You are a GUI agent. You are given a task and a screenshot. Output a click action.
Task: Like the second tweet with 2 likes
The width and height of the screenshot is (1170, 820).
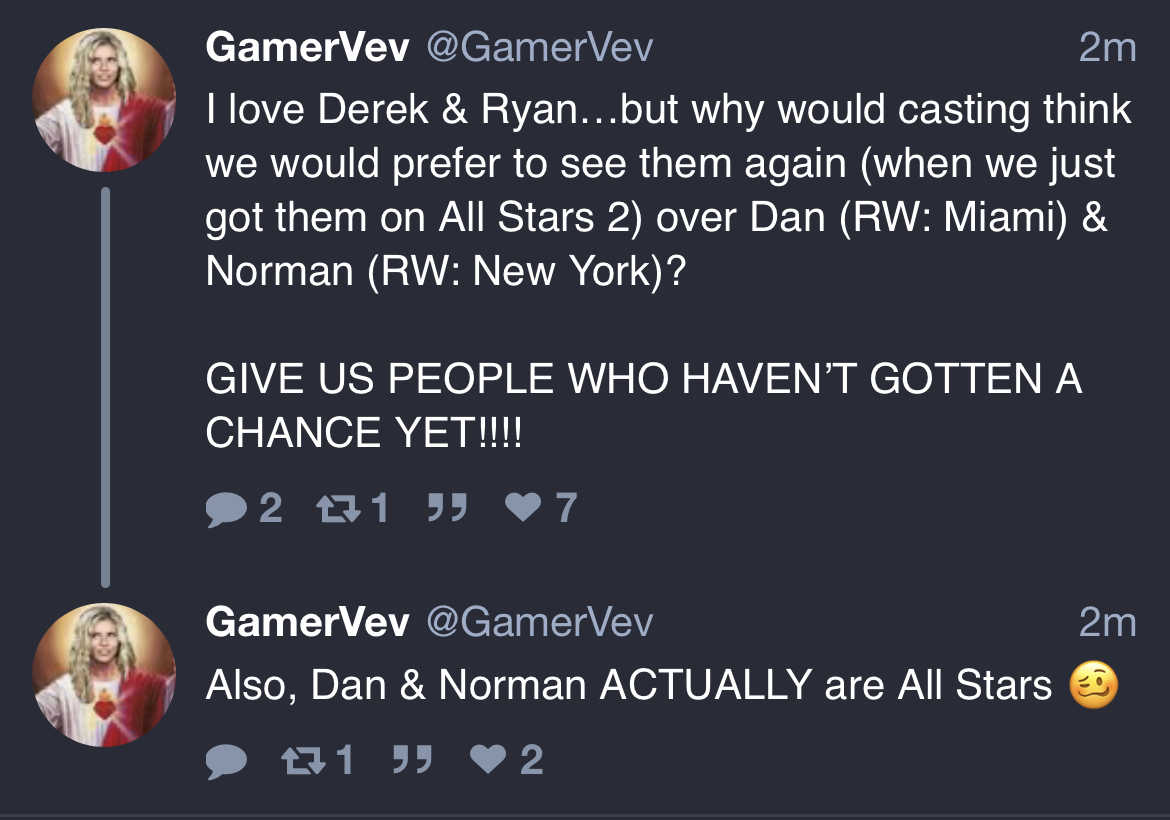pos(488,760)
